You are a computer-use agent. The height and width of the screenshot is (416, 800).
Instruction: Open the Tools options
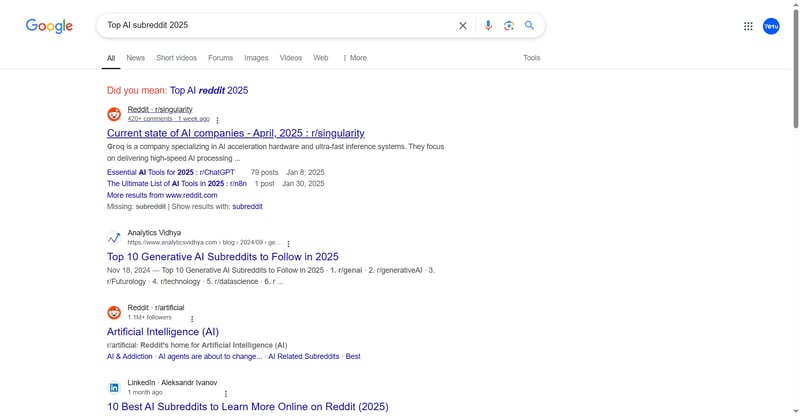pos(532,58)
